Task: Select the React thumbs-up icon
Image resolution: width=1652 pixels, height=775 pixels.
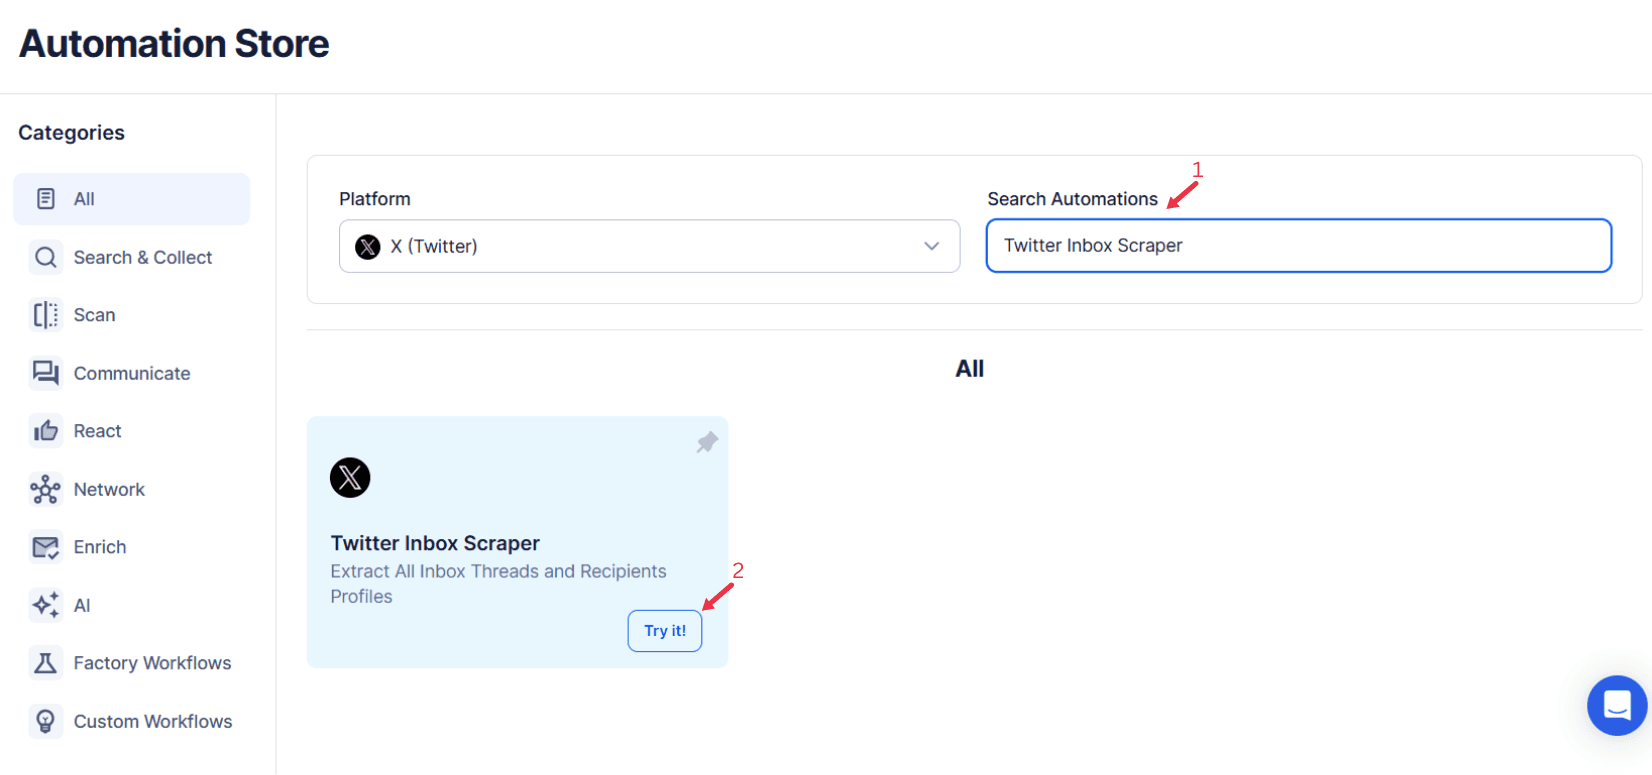Action: [45, 430]
